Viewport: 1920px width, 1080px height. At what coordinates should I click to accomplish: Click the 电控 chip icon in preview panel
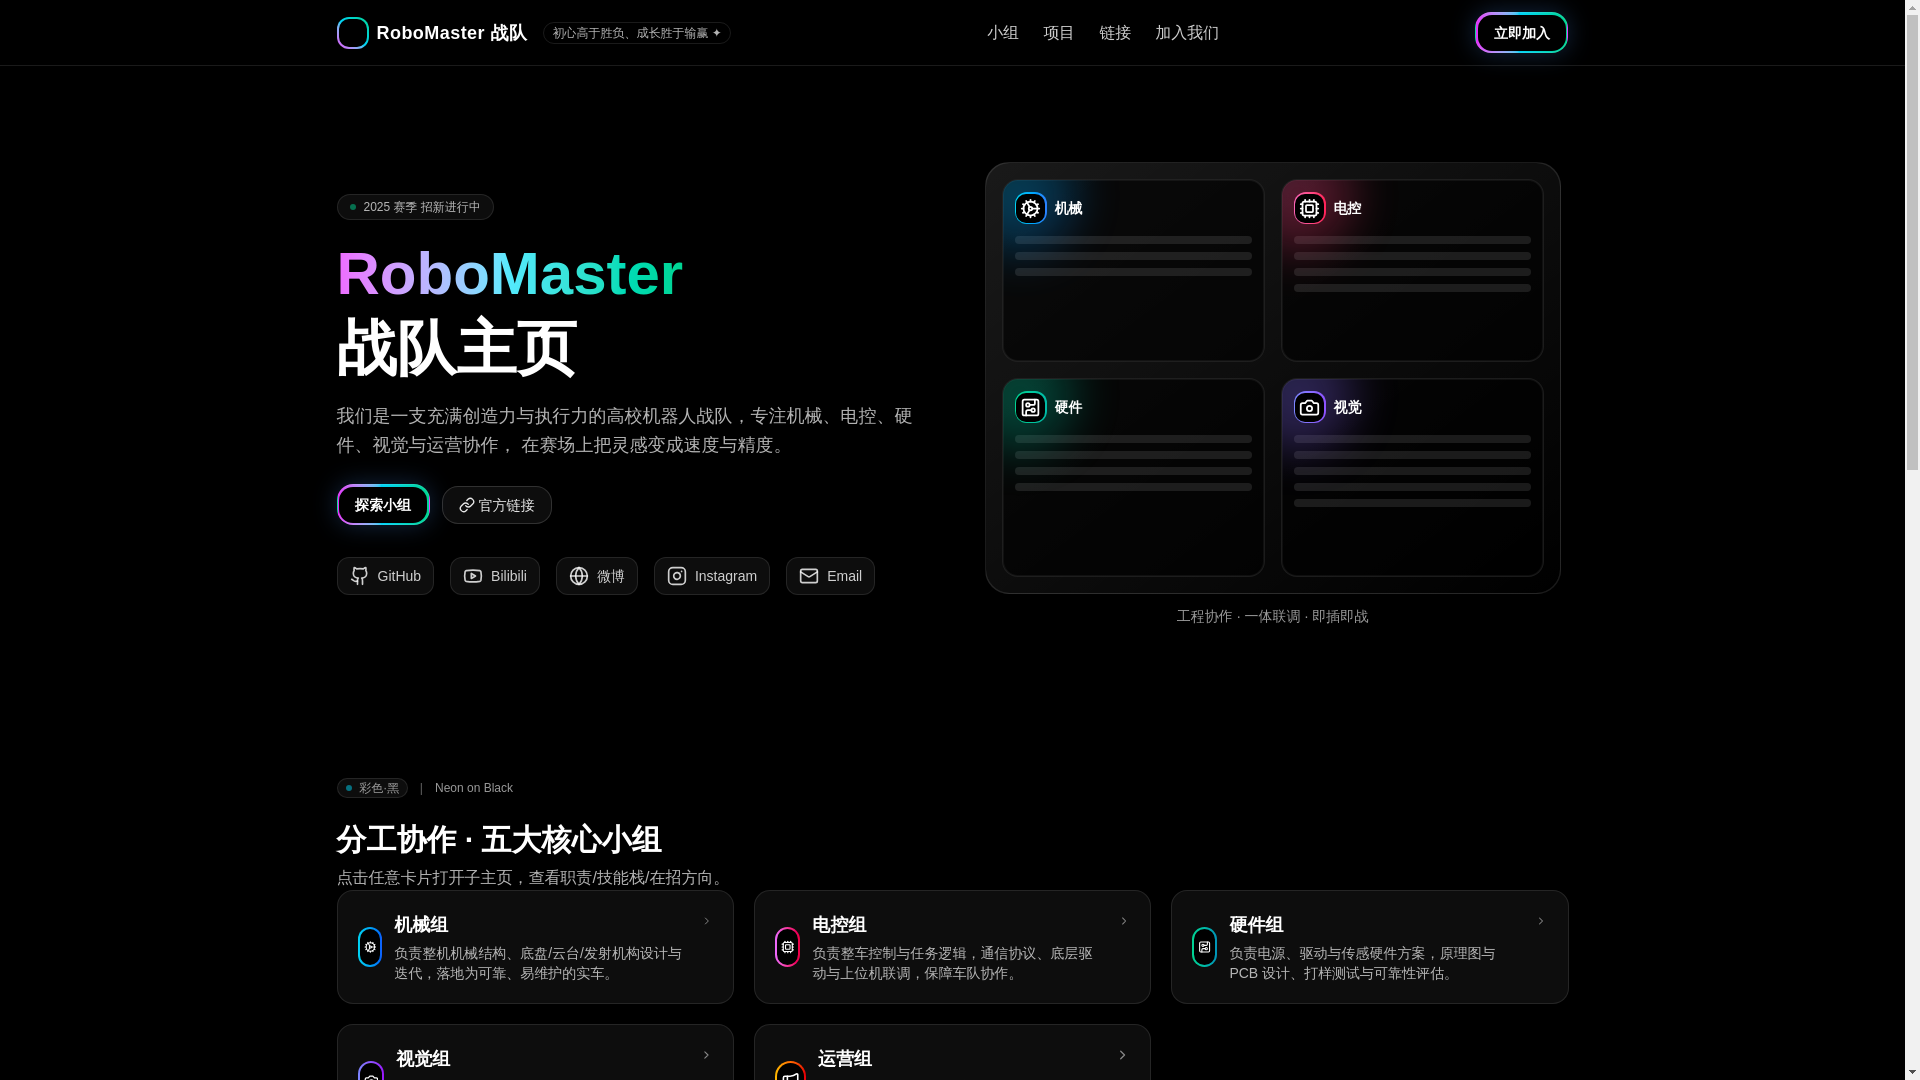coord(1309,208)
